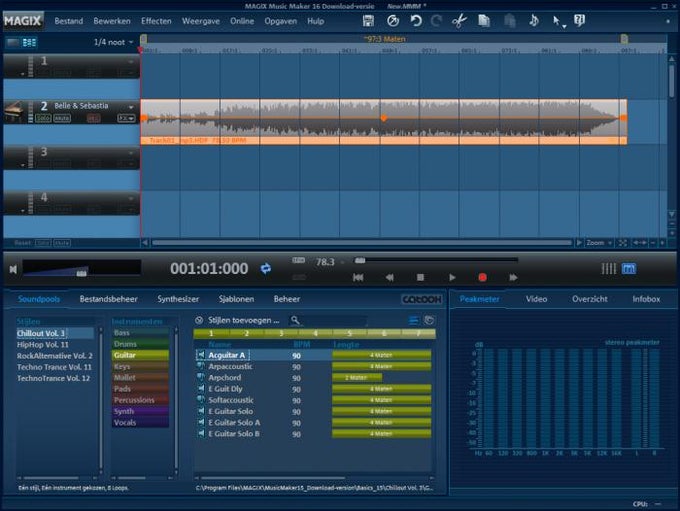Open the 1/4 noot quantize dropdown
680x511 pixels.
click(x=114, y=42)
